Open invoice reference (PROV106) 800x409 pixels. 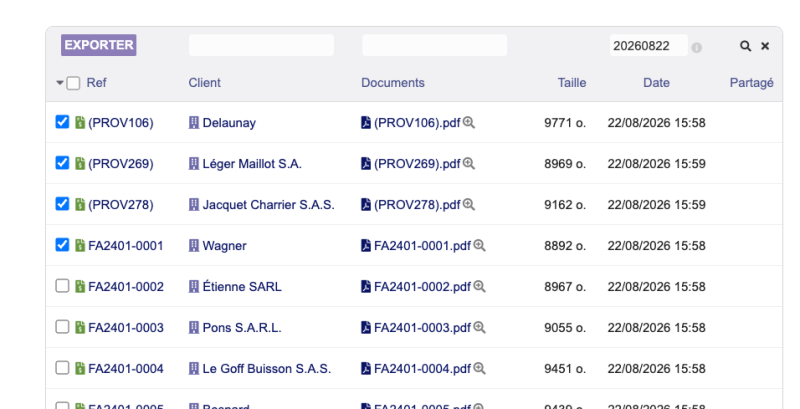(x=121, y=123)
